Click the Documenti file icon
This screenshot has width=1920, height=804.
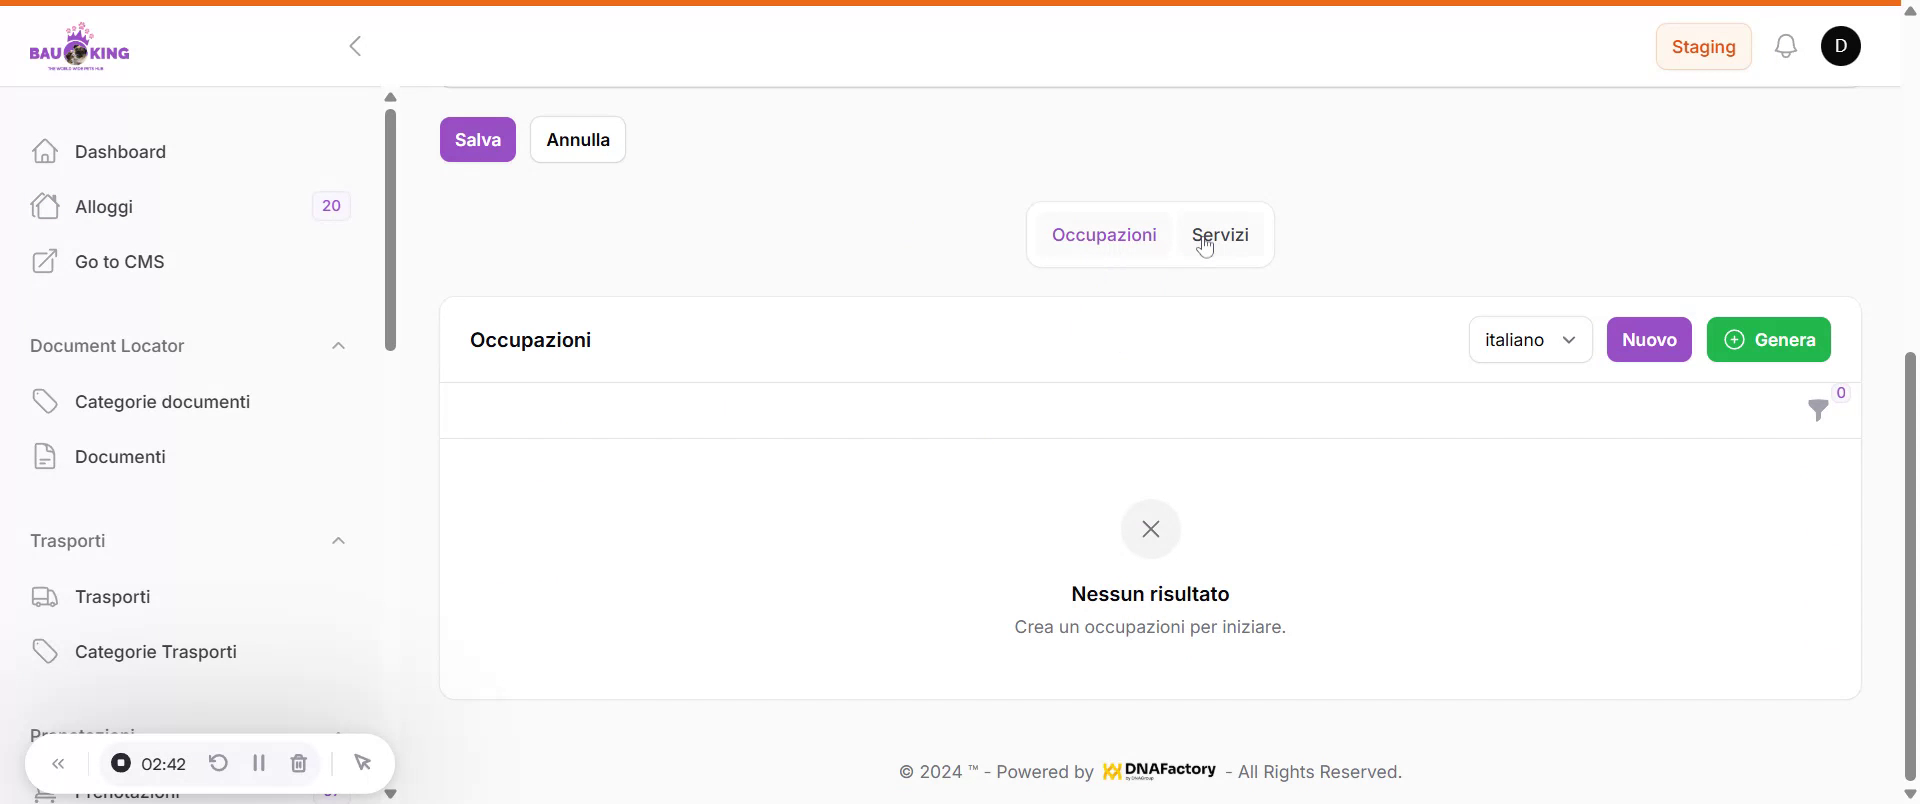coord(44,456)
